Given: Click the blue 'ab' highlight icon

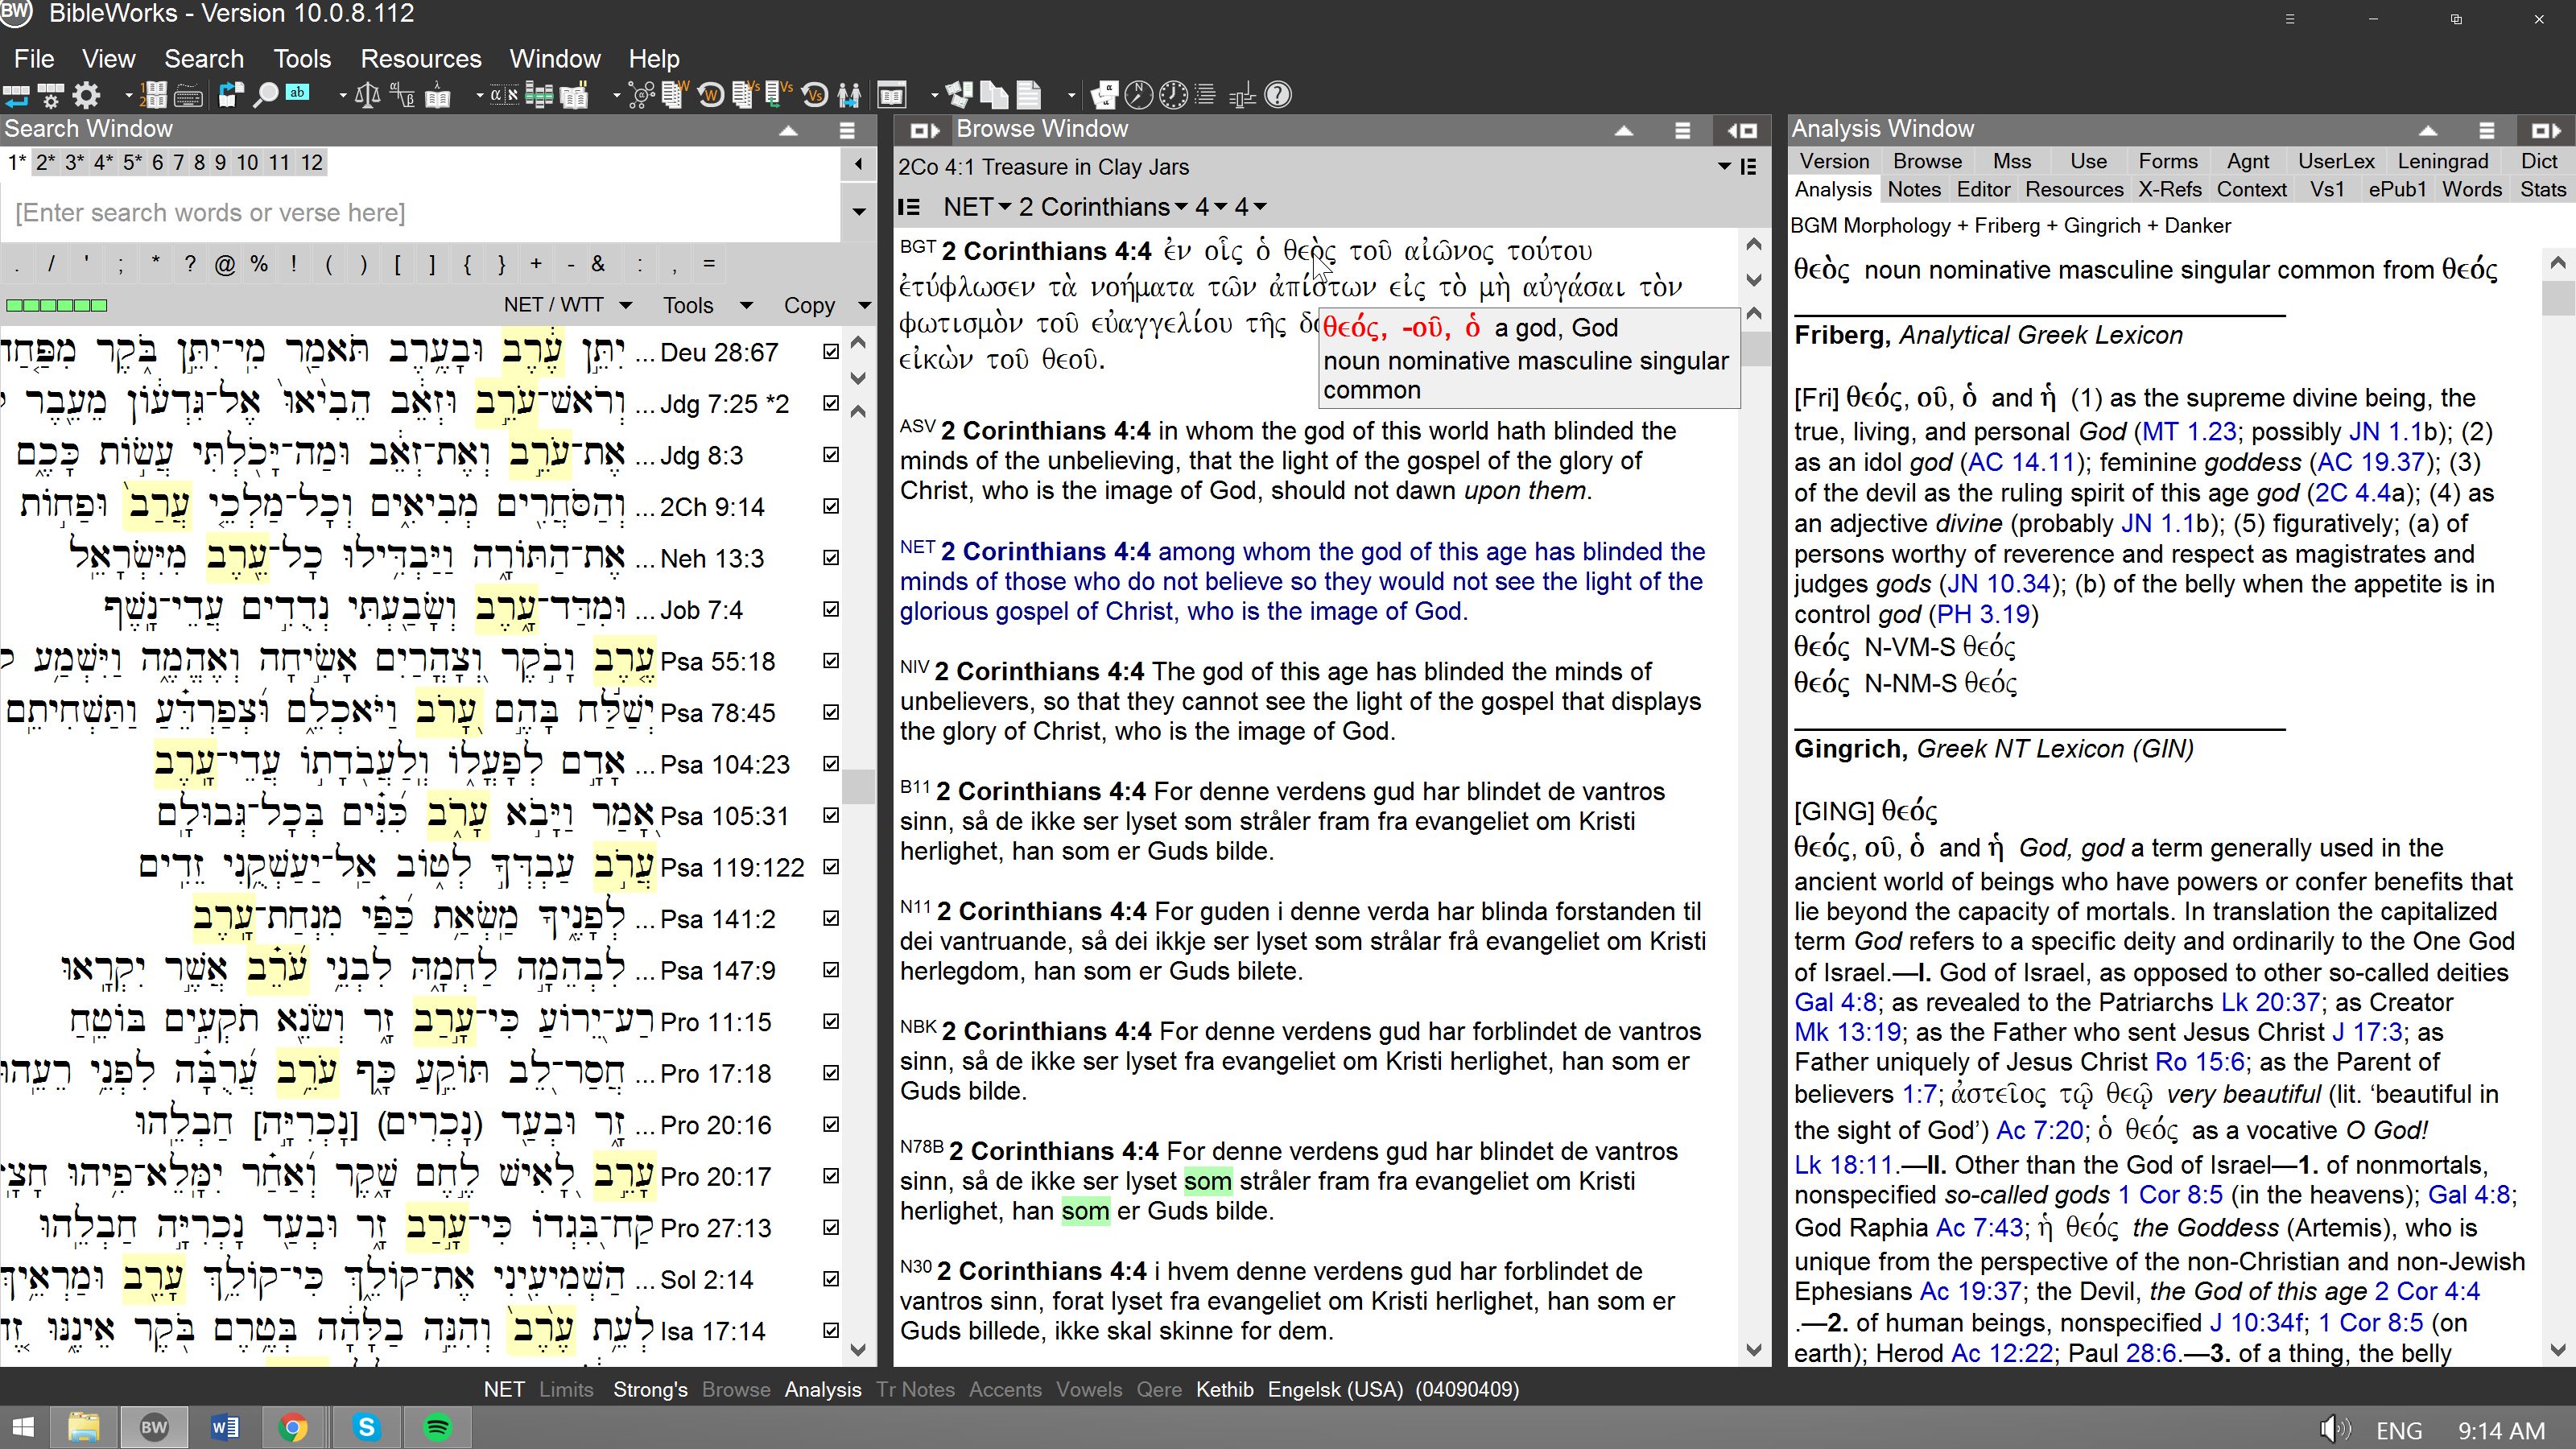Looking at the screenshot, I should point(297,93).
